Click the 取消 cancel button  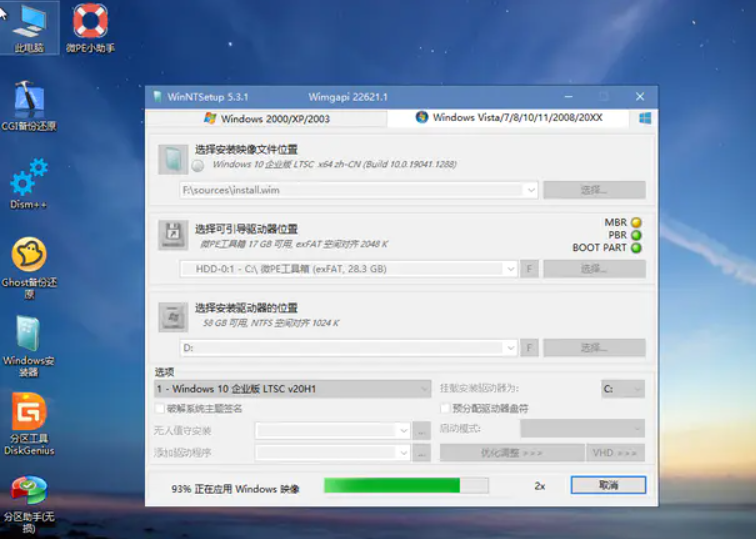pos(608,485)
